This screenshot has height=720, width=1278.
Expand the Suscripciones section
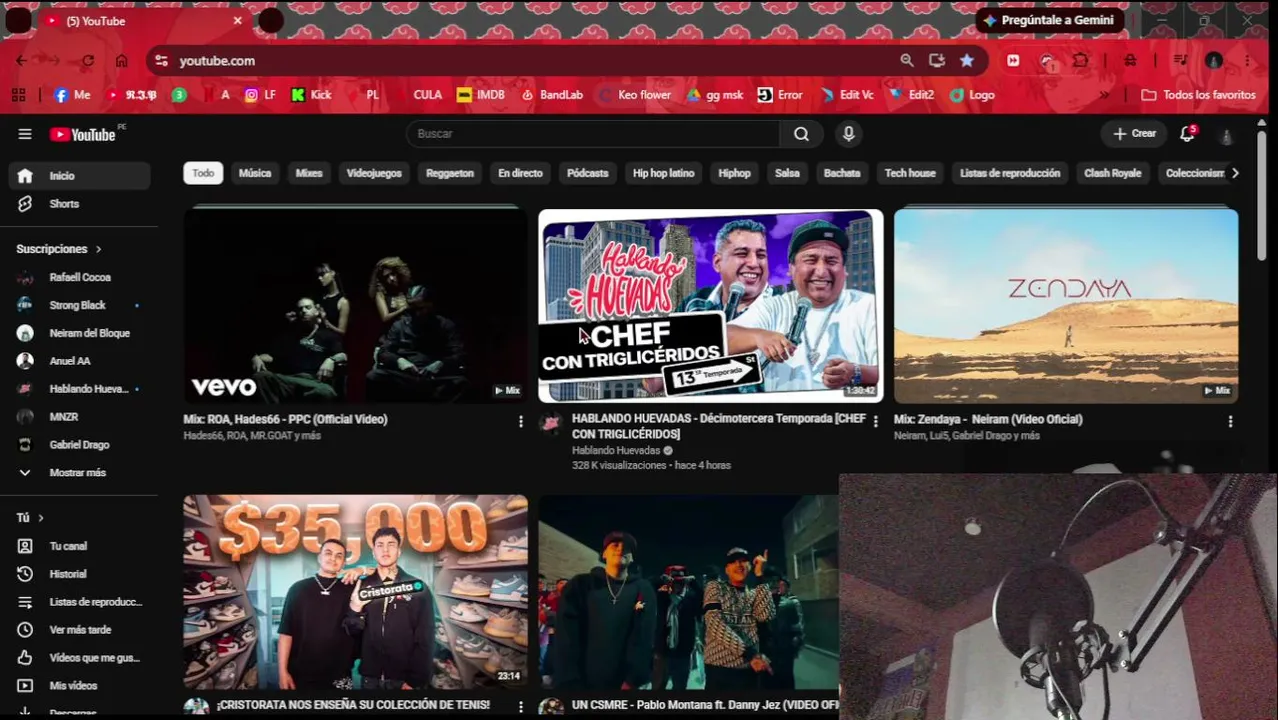pos(59,249)
